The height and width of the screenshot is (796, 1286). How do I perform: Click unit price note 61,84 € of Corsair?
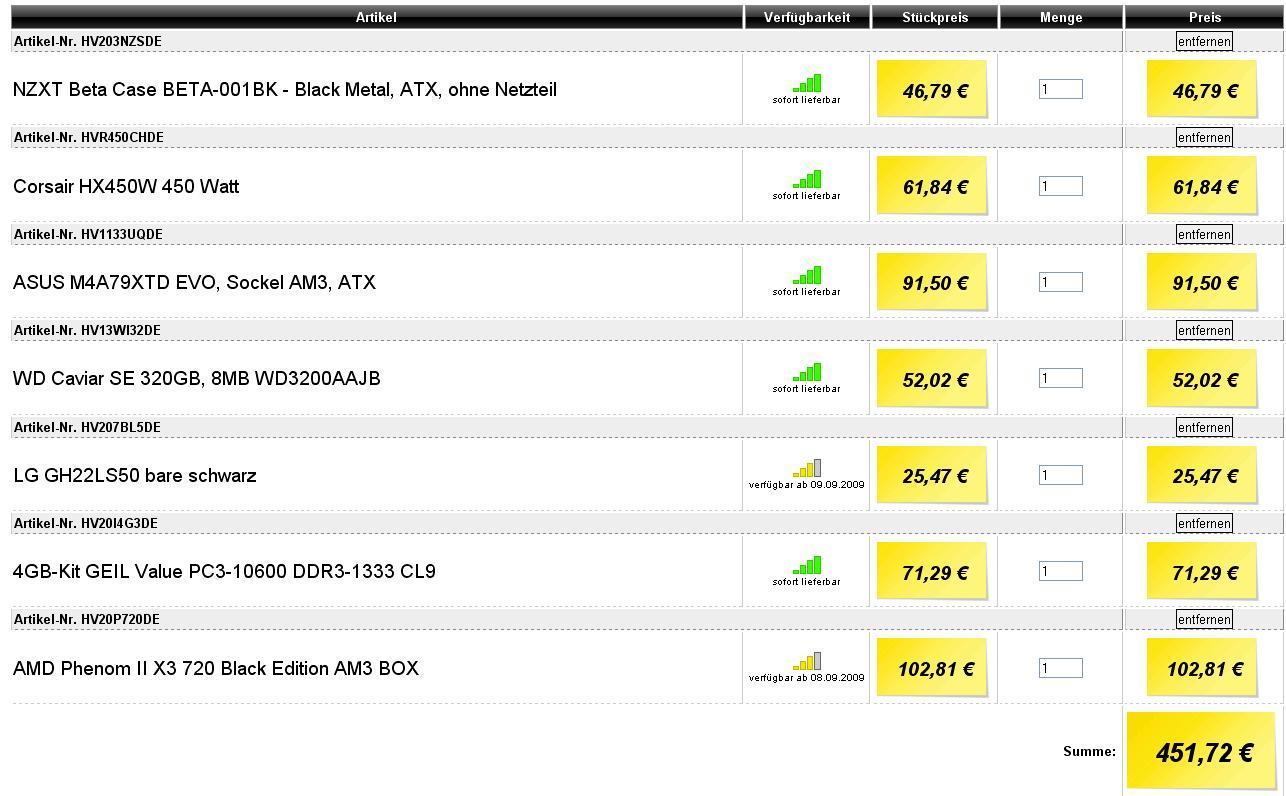(x=932, y=186)
